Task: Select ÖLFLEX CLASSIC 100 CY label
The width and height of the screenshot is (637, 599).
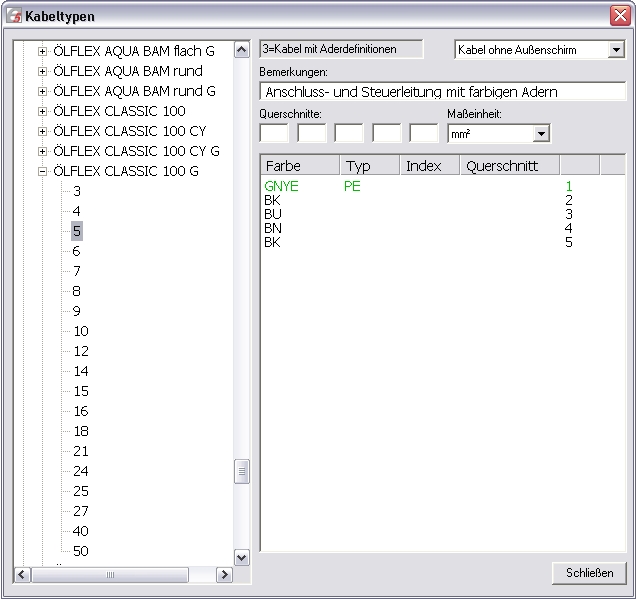Action: click(130, 131)
